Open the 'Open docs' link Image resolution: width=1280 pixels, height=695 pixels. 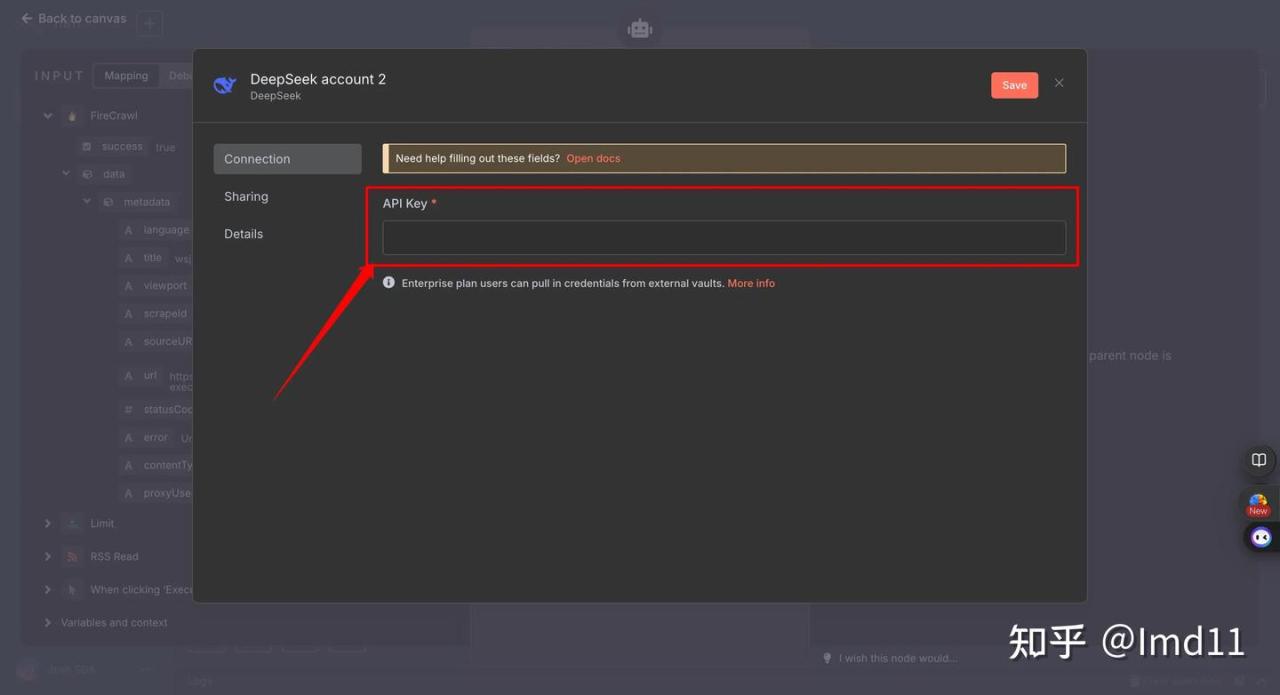[593, 159]
